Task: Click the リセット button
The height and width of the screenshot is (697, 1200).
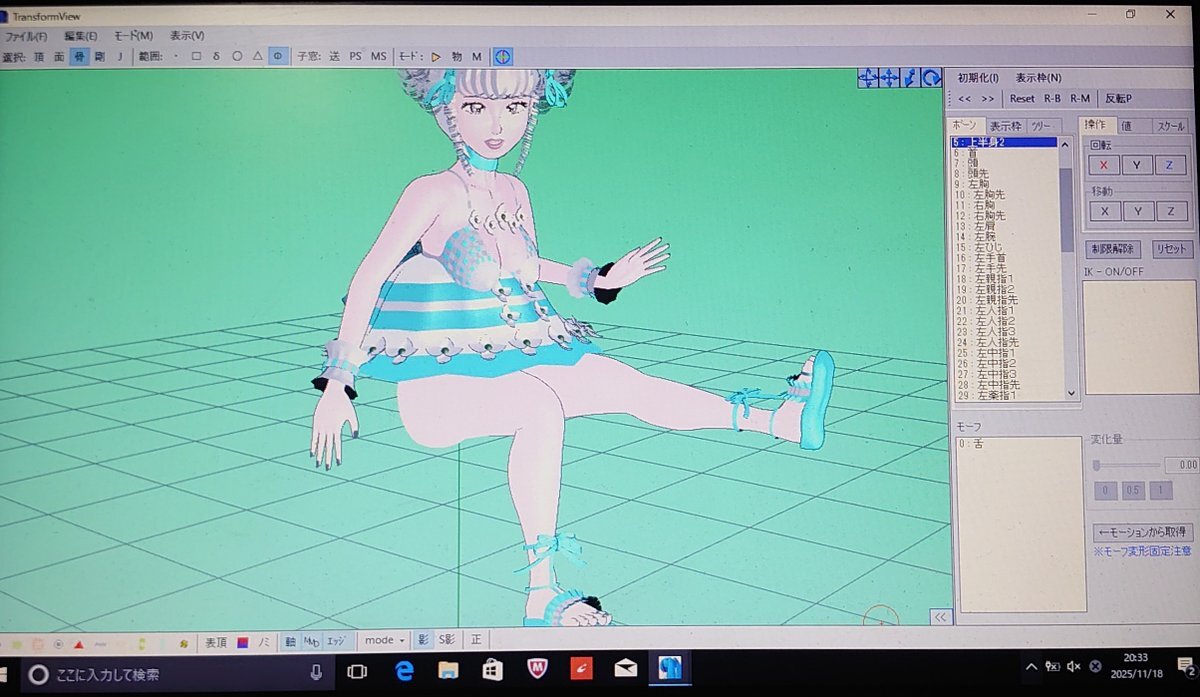Action: point(1171,249)
